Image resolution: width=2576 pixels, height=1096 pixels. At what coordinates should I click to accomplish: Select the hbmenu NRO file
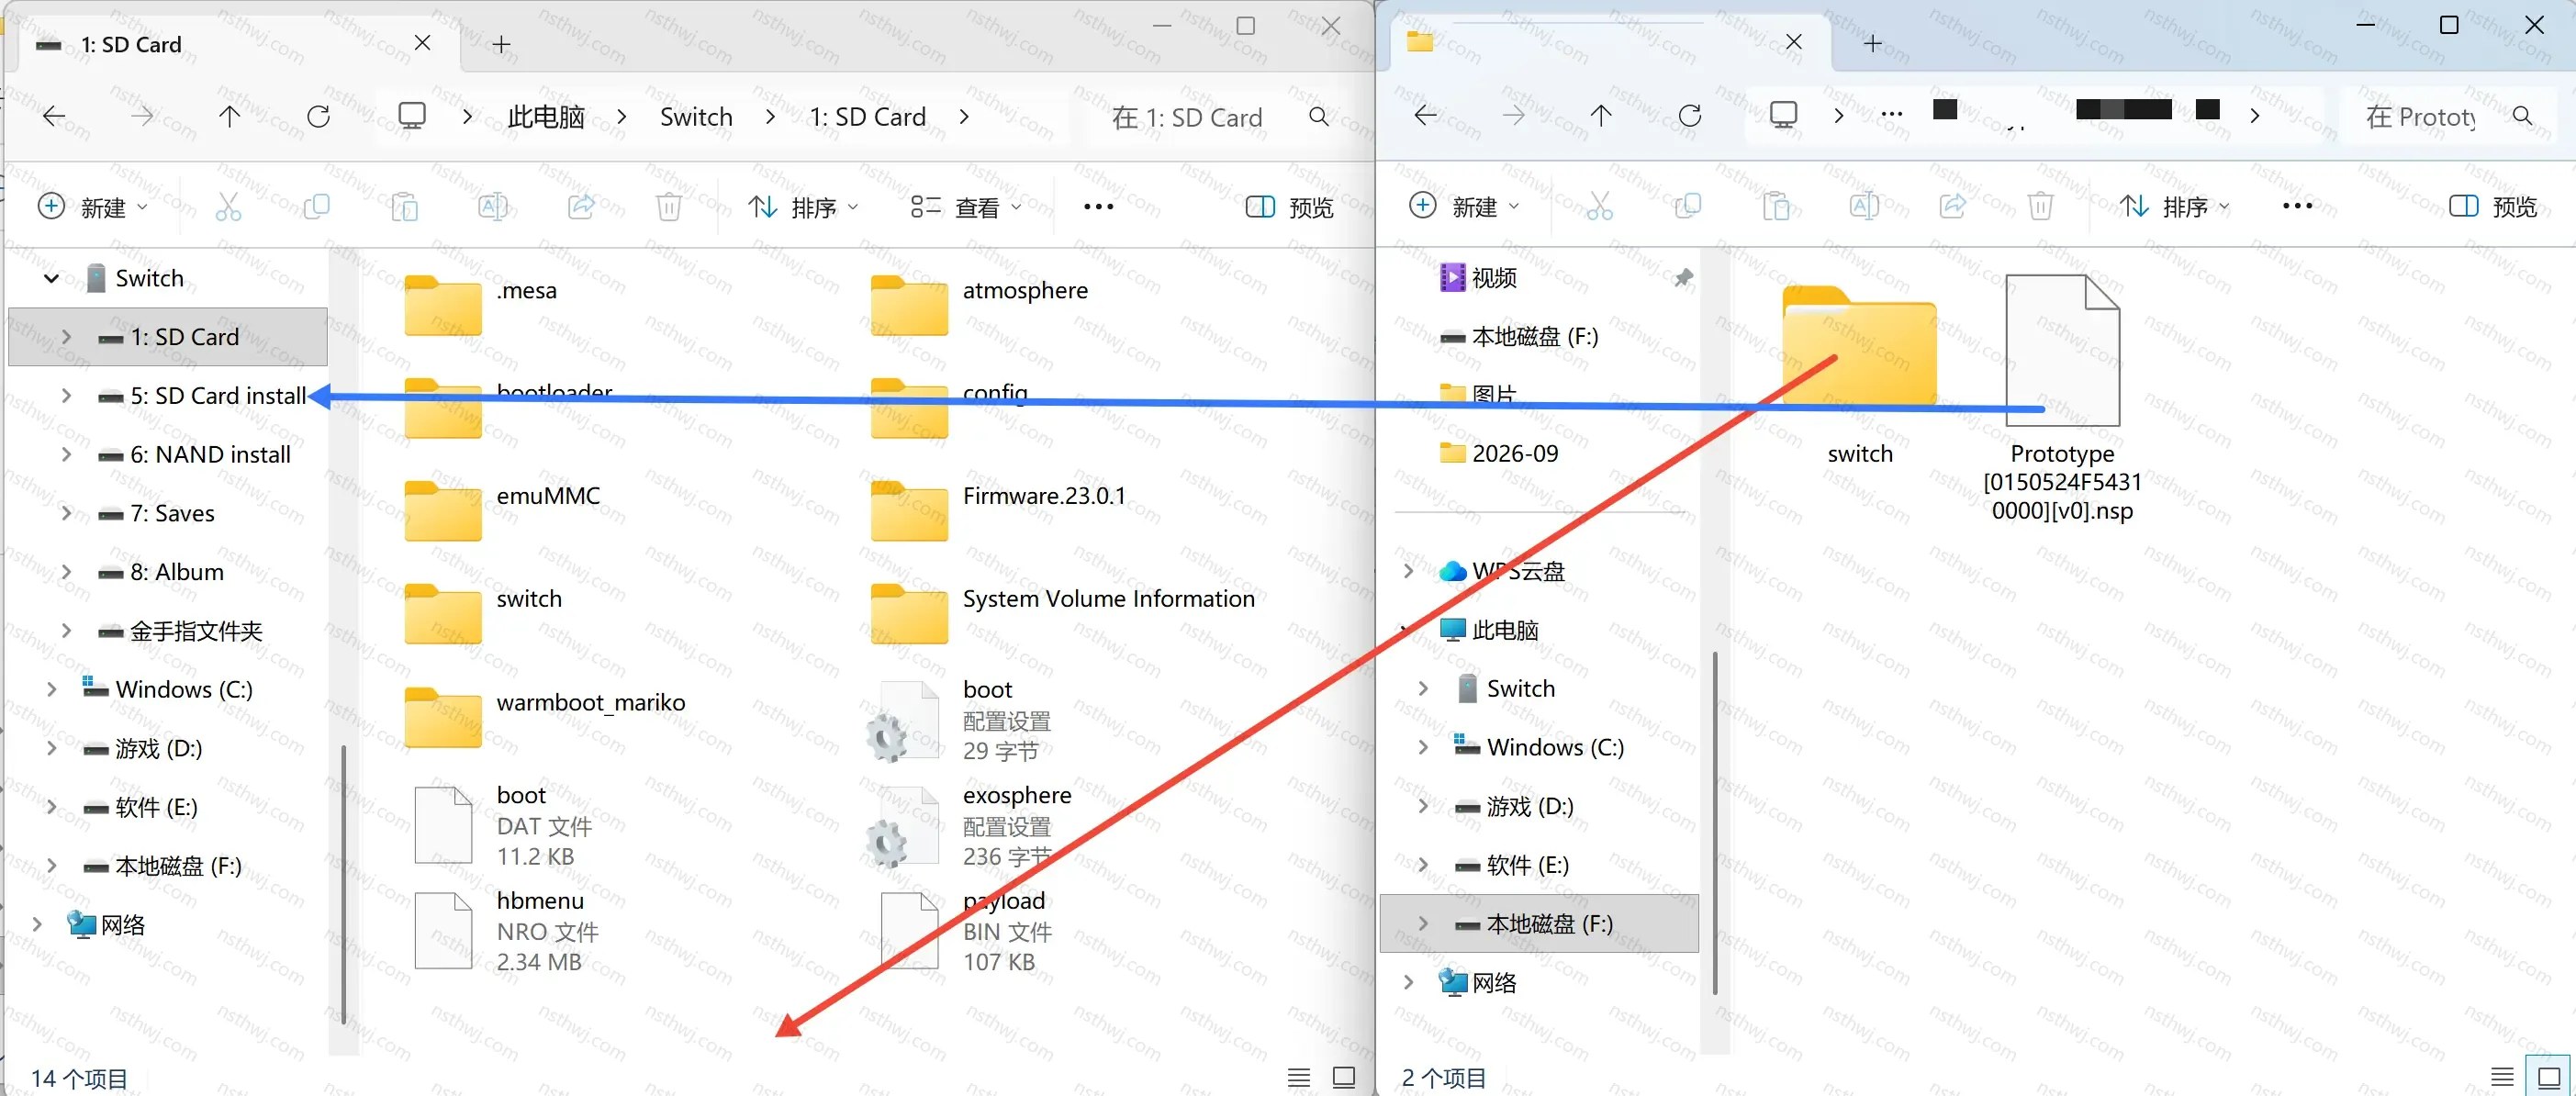click(x=508, y=931)
